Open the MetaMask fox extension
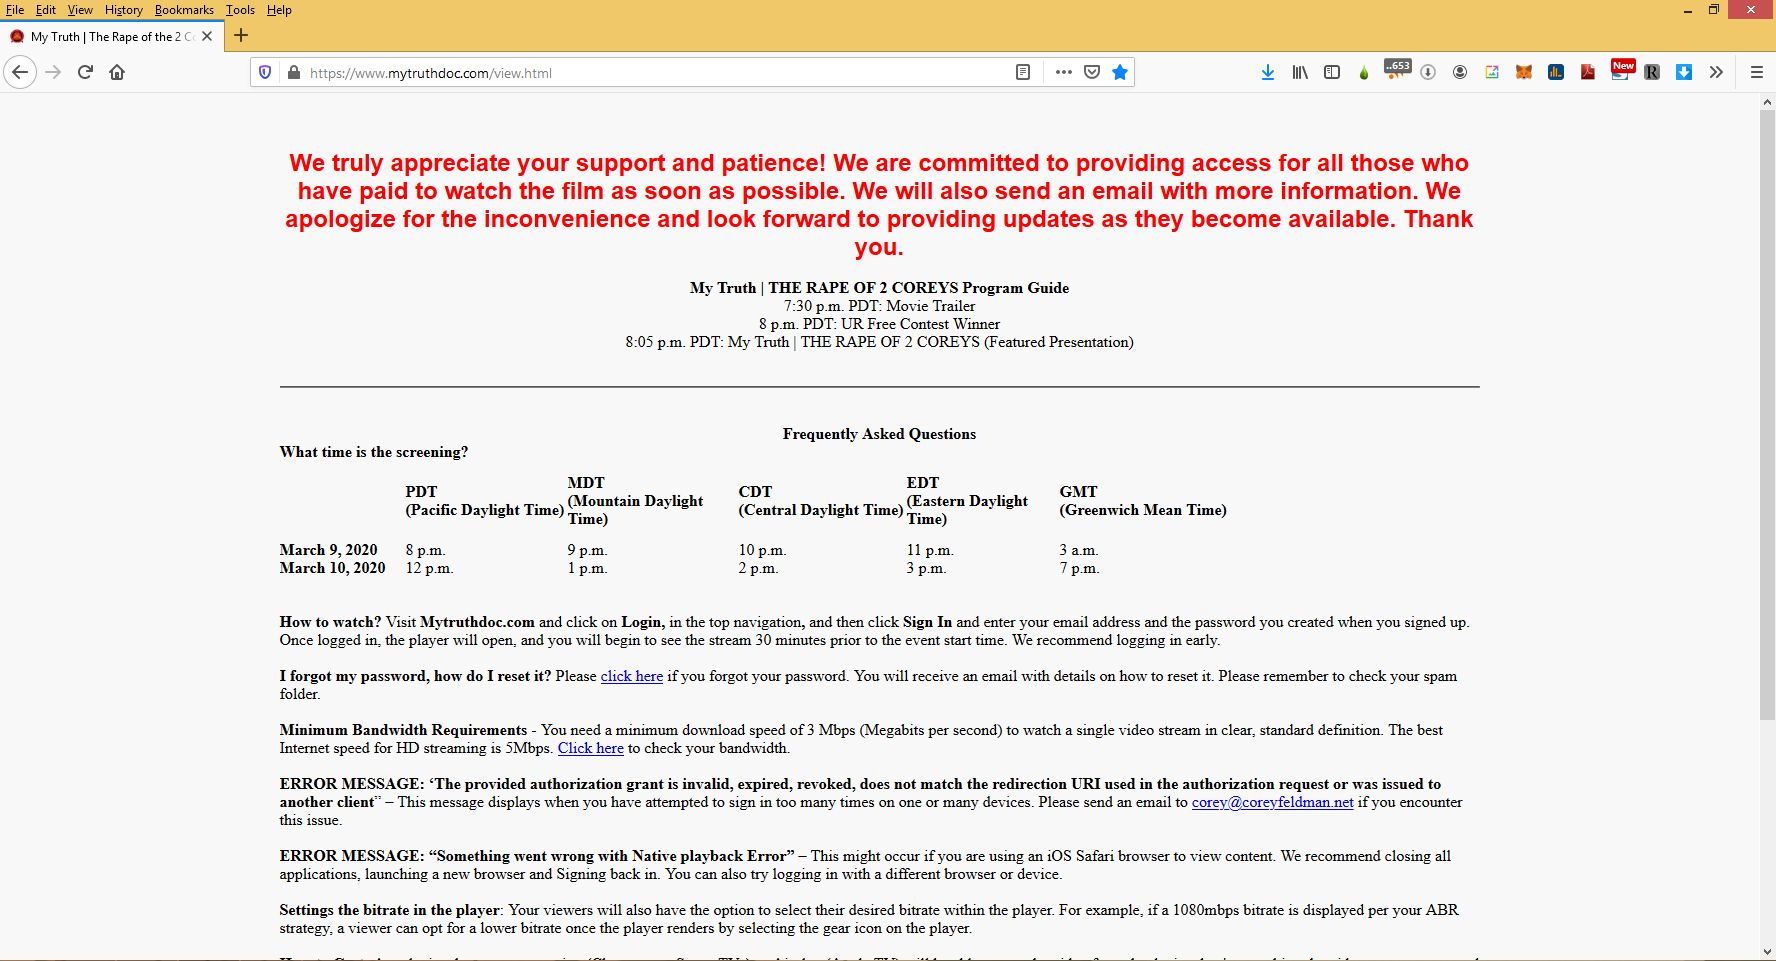Screen dimensions: 1776x961 (1524, 72)
